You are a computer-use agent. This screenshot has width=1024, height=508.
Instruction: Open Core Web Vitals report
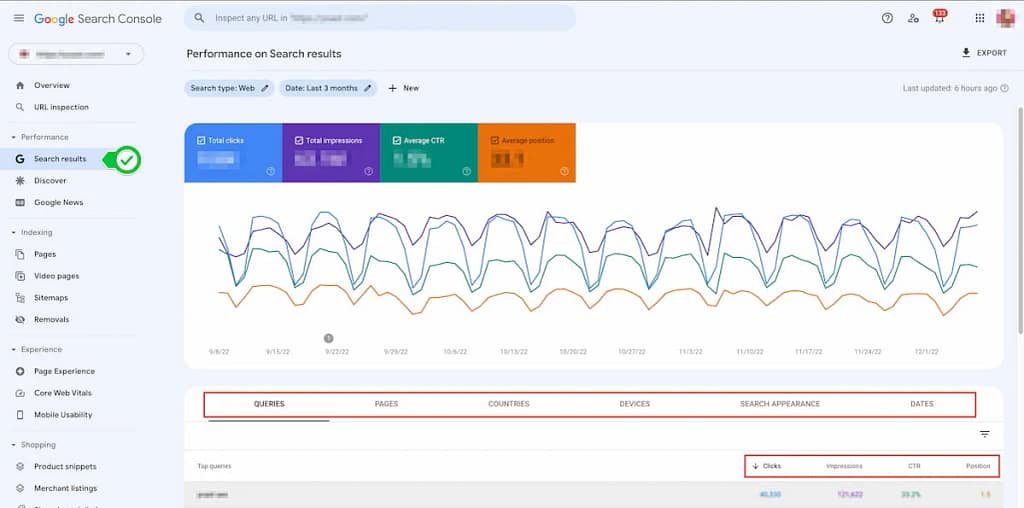pos(63,393)
